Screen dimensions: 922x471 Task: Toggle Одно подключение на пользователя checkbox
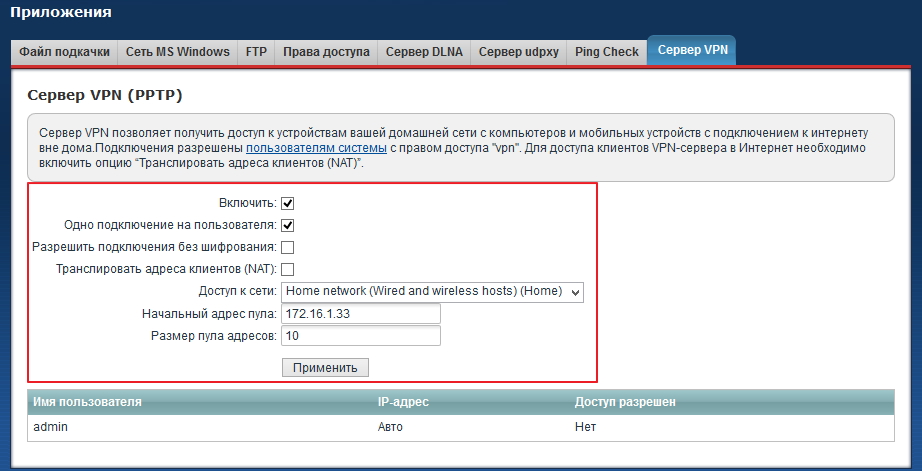(x=288, y=225)
